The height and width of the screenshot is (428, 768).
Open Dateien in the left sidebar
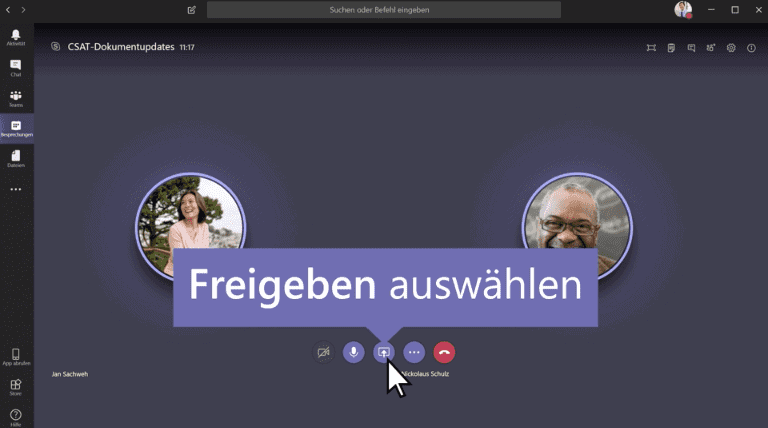point(16,158)
